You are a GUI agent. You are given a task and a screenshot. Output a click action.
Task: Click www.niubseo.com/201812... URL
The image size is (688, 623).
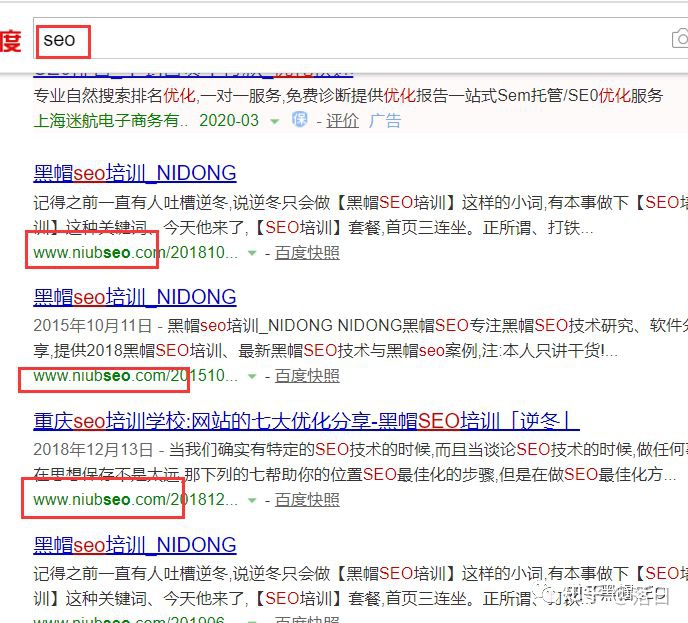click(x=135, y=500)
